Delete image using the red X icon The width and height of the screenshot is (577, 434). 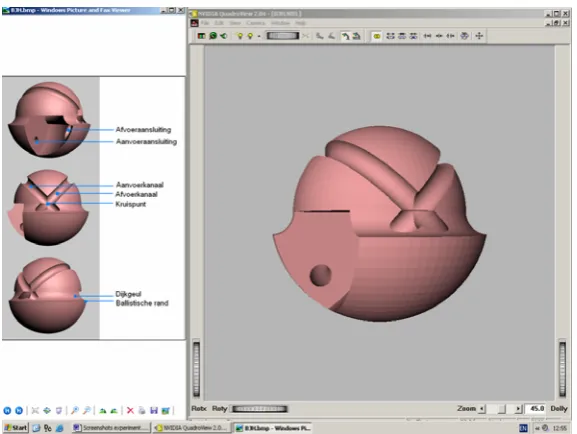[130, 410]
